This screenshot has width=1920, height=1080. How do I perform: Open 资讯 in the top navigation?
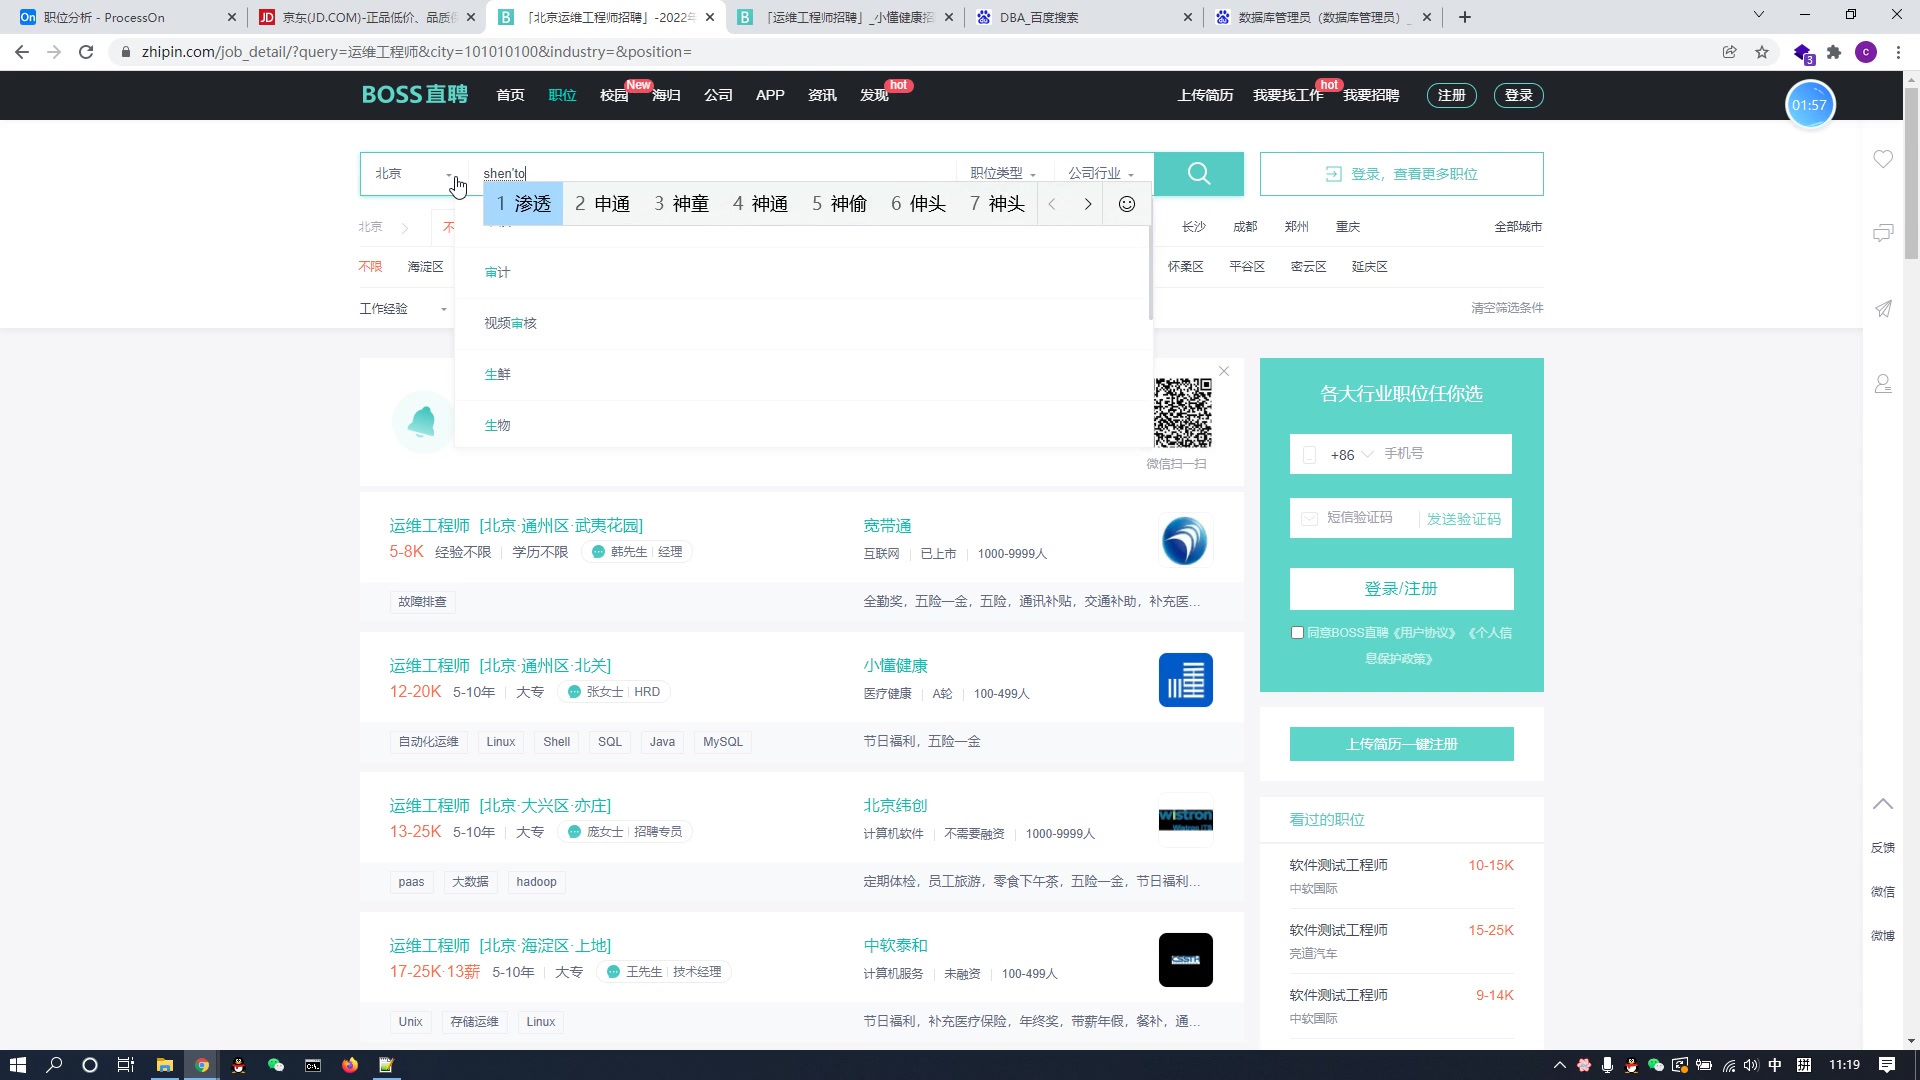tap(822, 95)
